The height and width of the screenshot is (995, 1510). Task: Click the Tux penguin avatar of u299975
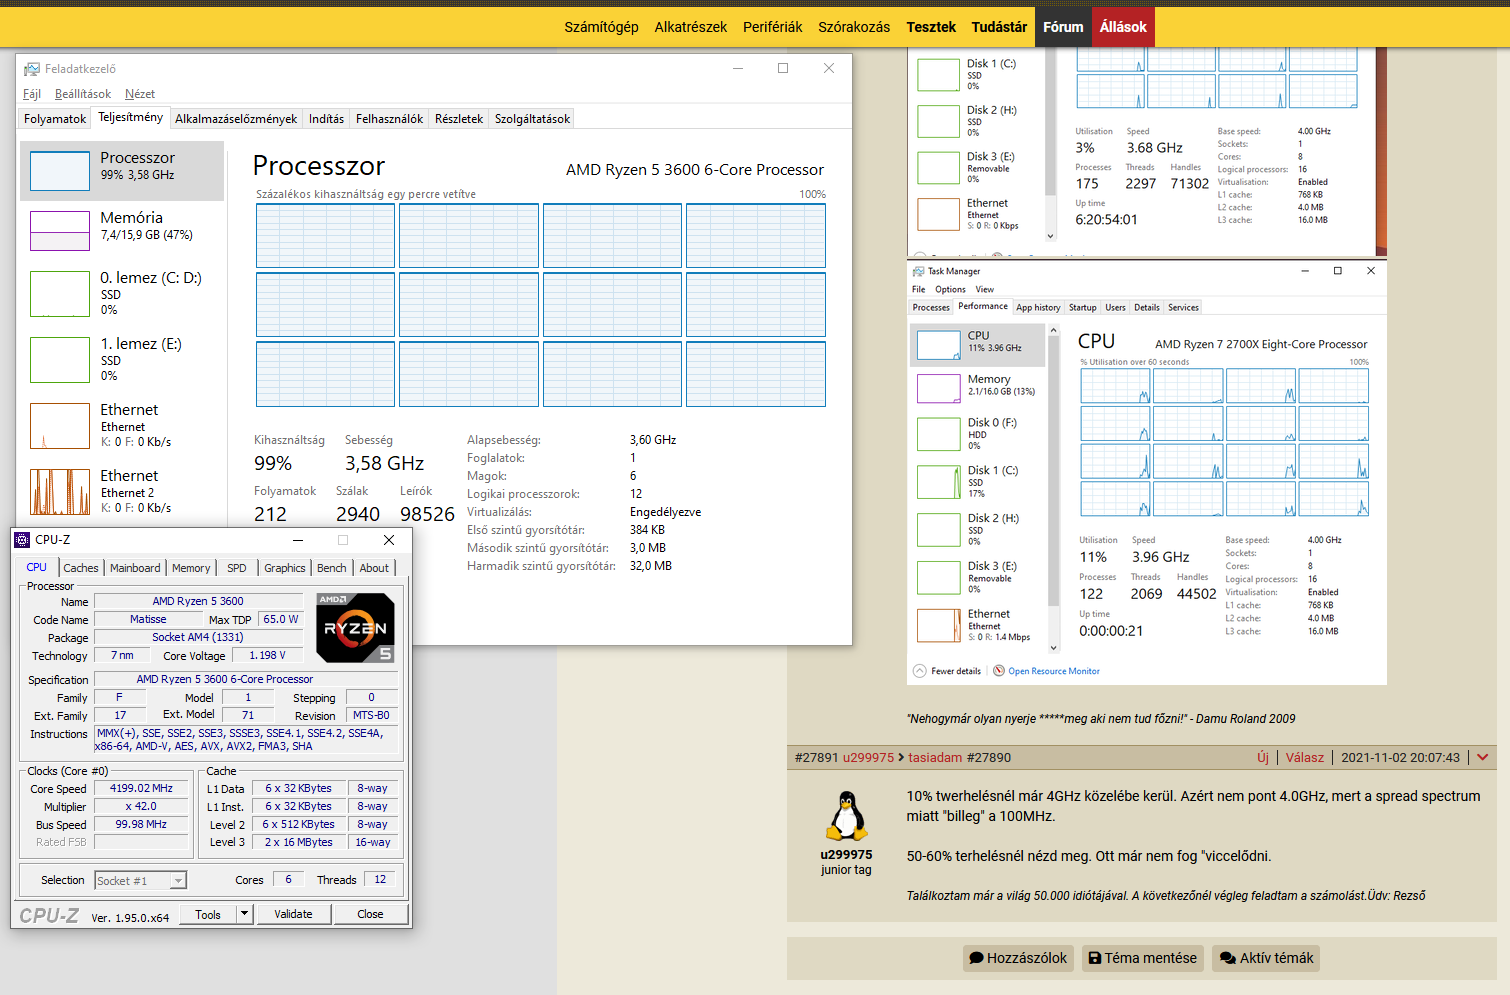click(847, 815)
